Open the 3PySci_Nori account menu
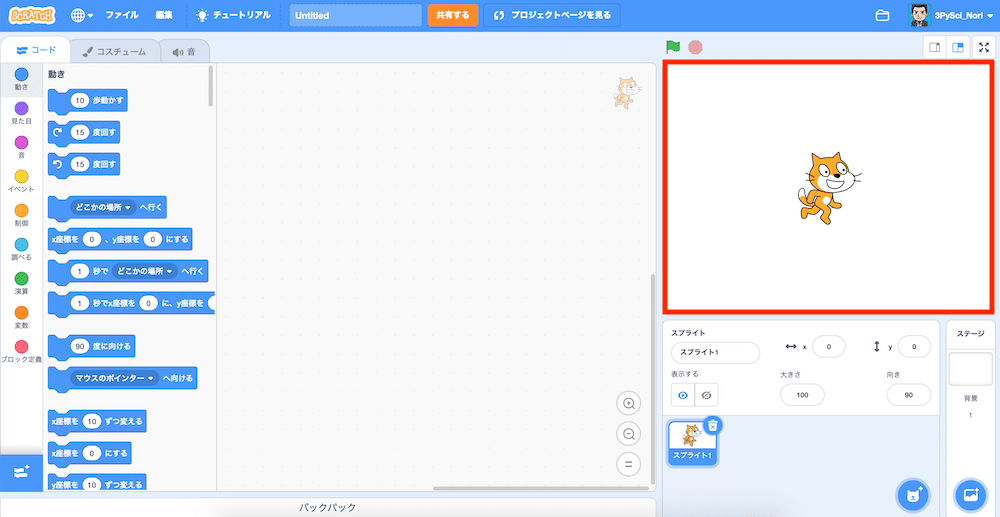This screenshot has height=517, width=1000. 952,15
